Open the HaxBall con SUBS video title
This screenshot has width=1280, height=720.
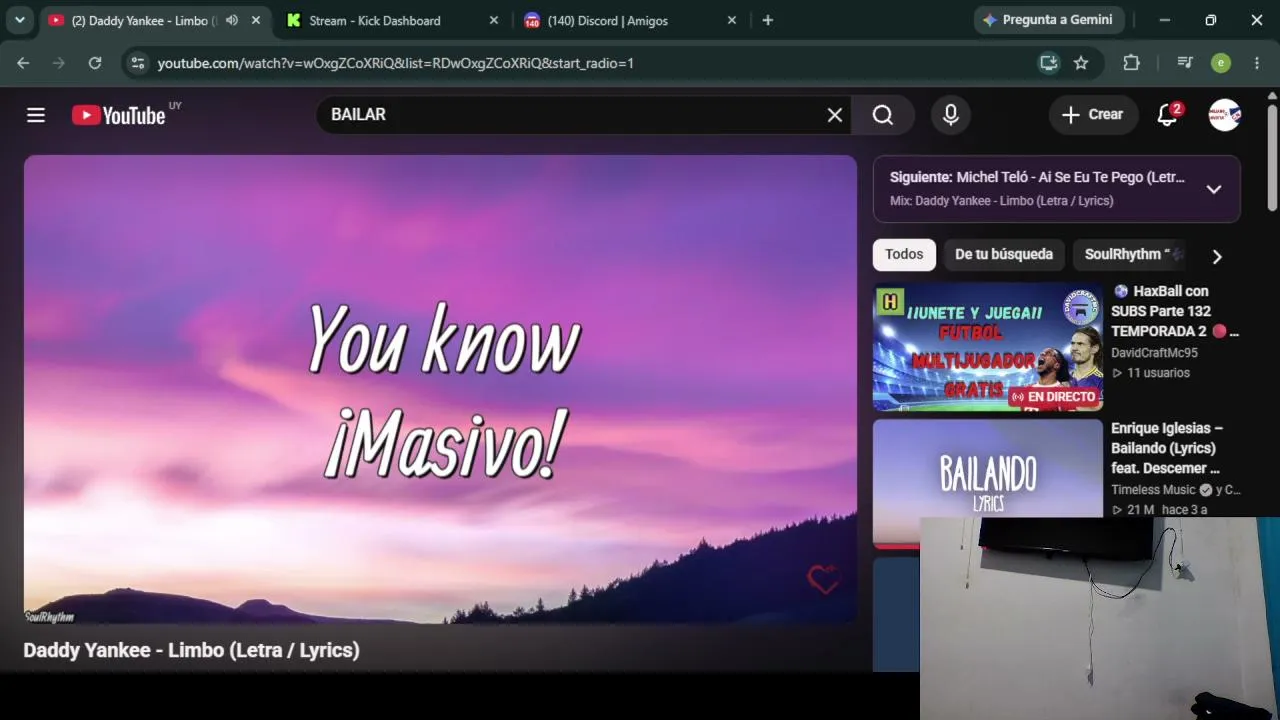point(1175,311)
